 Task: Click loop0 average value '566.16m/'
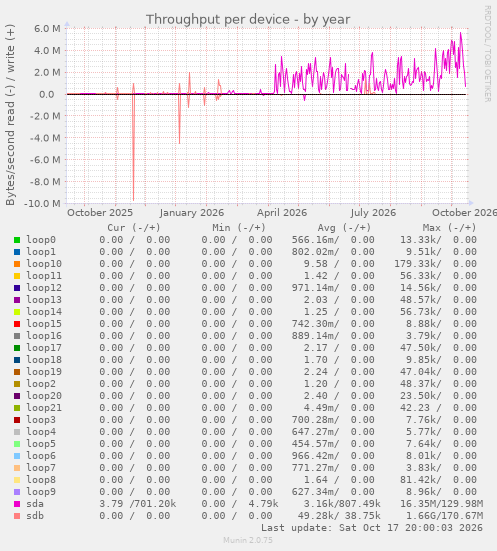[315, 240]
